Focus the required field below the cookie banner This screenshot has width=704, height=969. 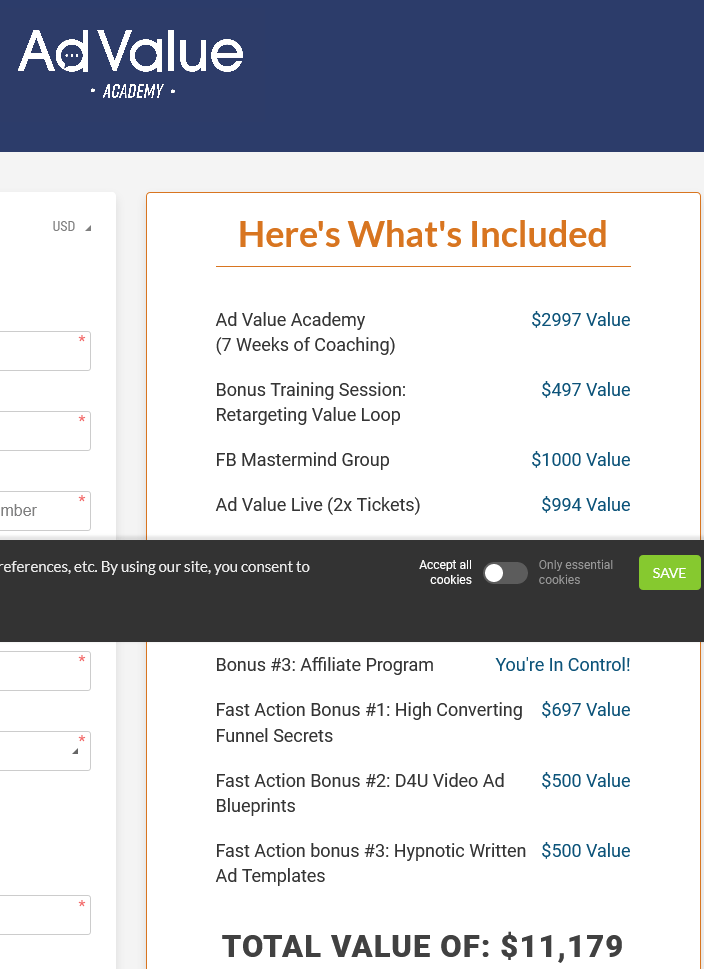pyautogui.click(x=45, y=671)
